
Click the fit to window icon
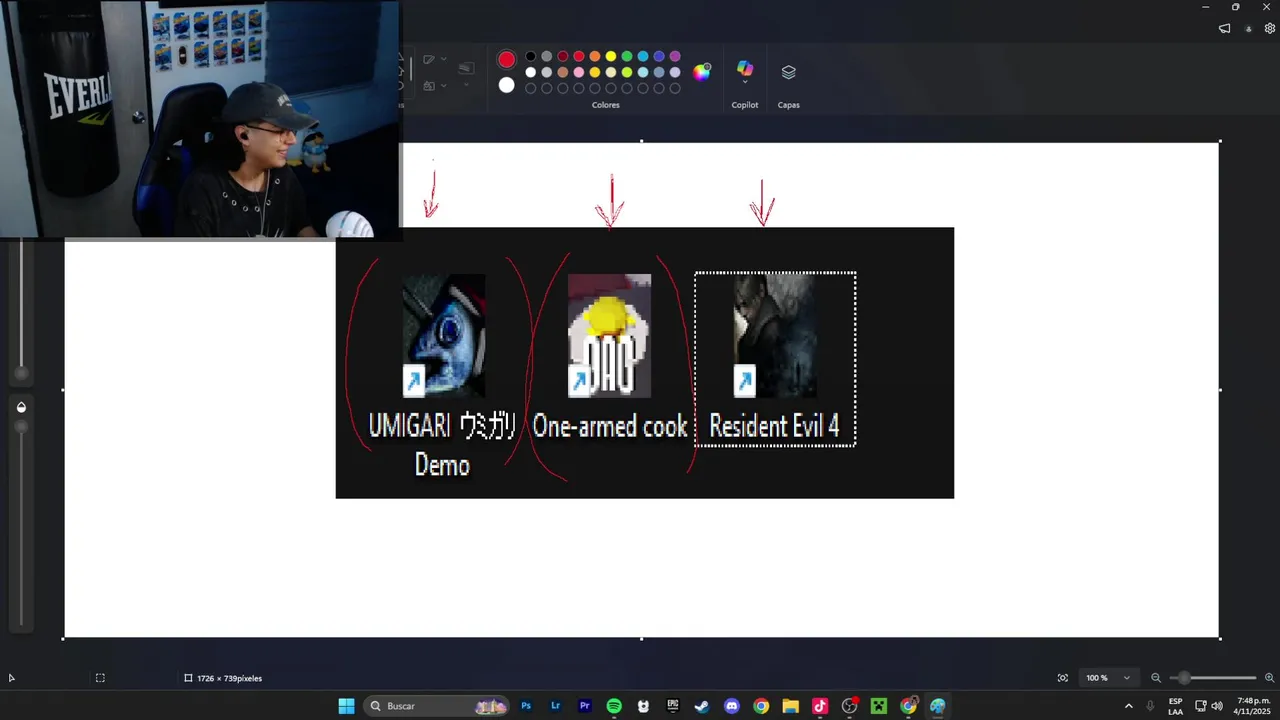pos(1063,678)
